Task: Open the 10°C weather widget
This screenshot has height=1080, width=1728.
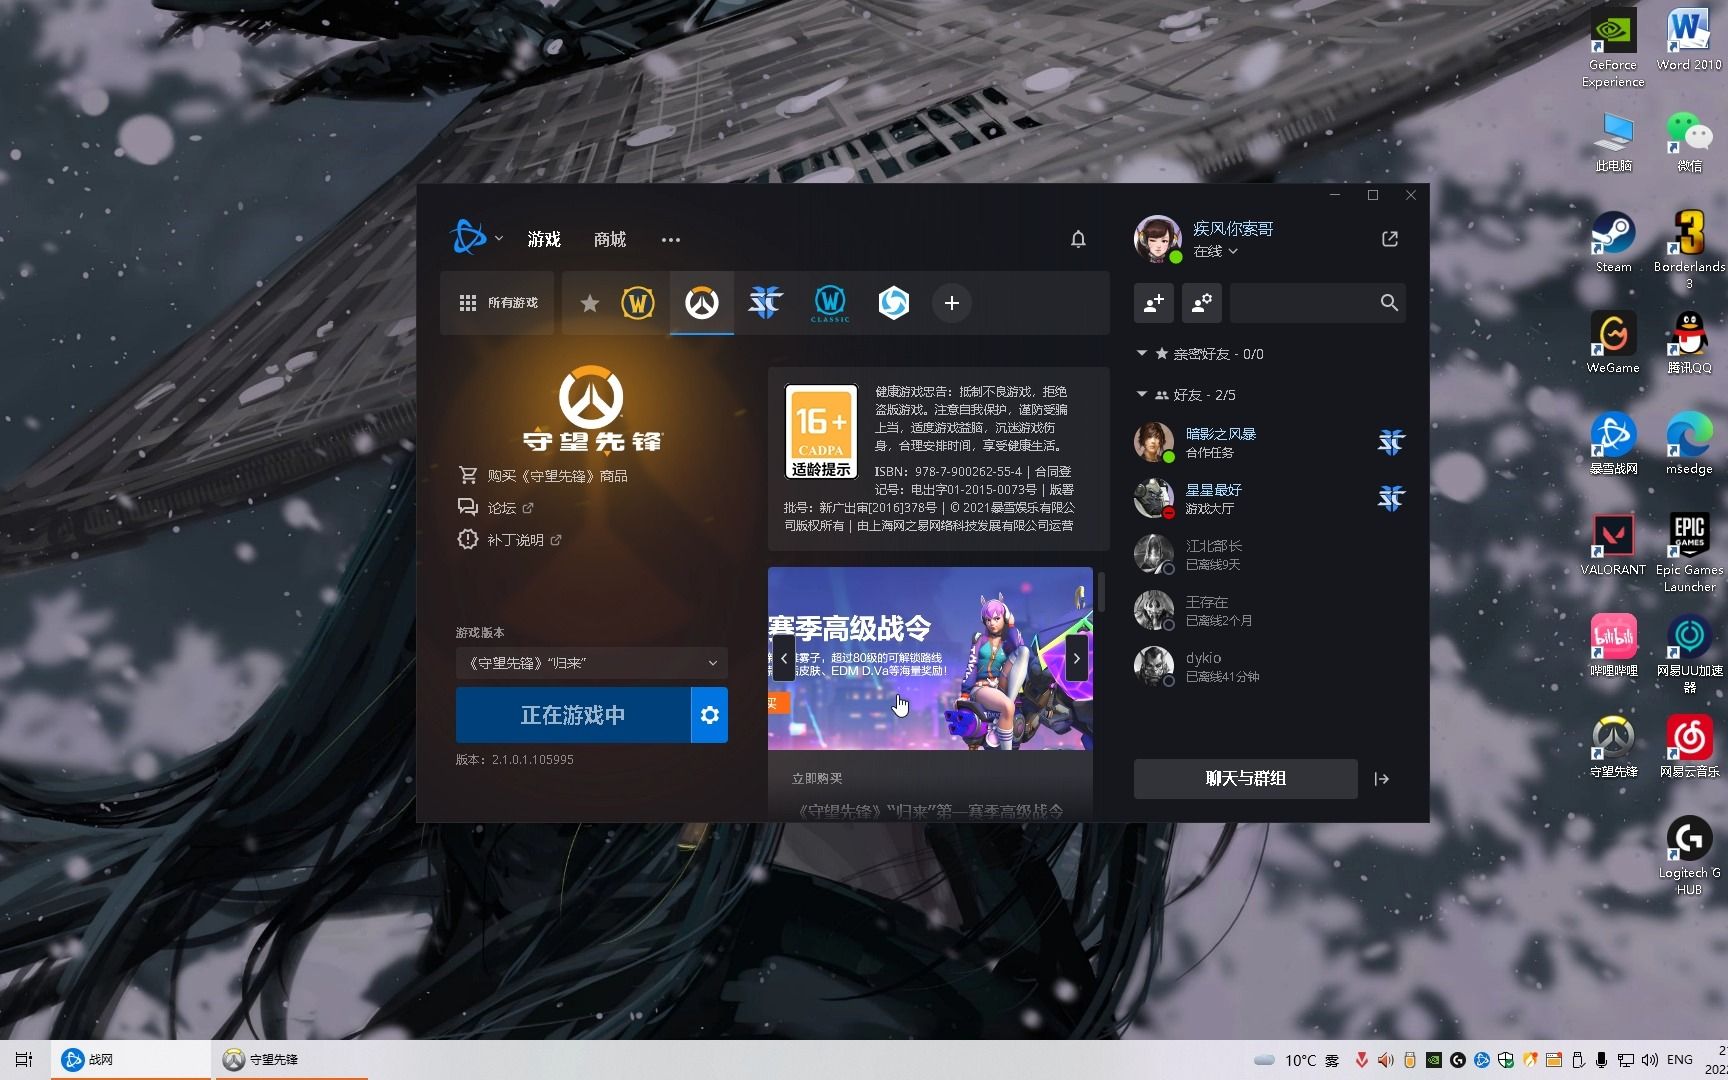Action: tap(1298, 1060)
